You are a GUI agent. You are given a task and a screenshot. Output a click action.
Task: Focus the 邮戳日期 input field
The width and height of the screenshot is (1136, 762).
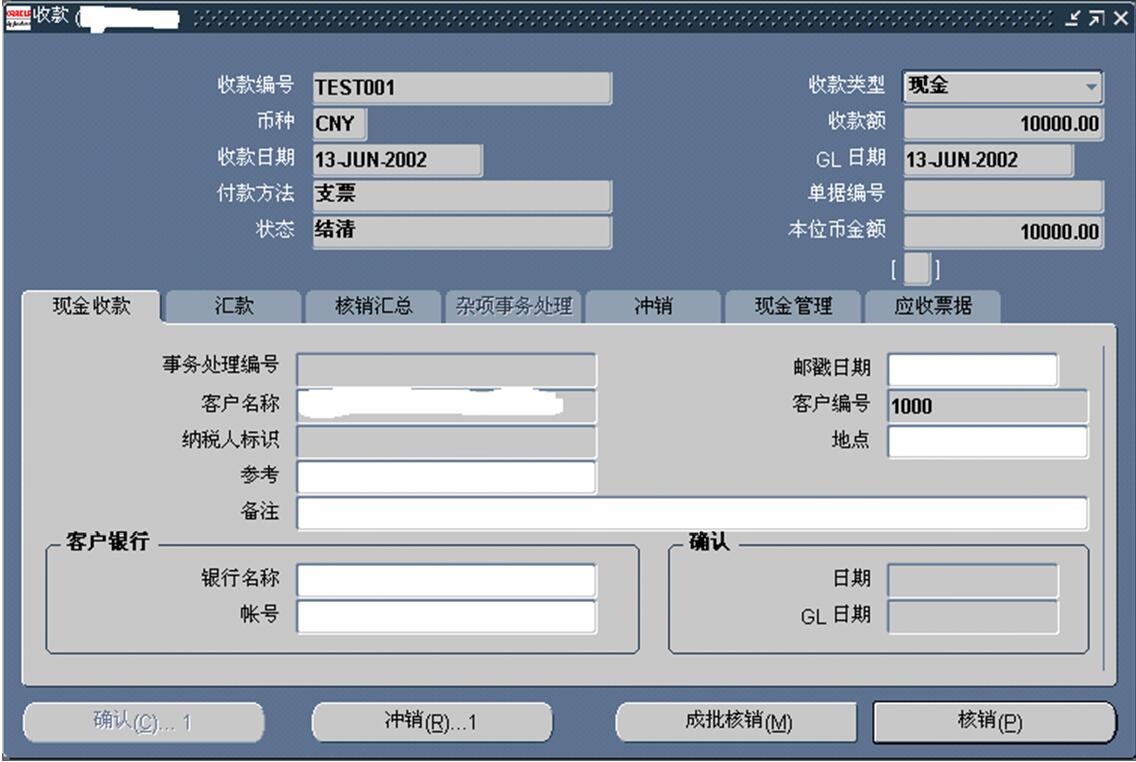click(972, 370)
